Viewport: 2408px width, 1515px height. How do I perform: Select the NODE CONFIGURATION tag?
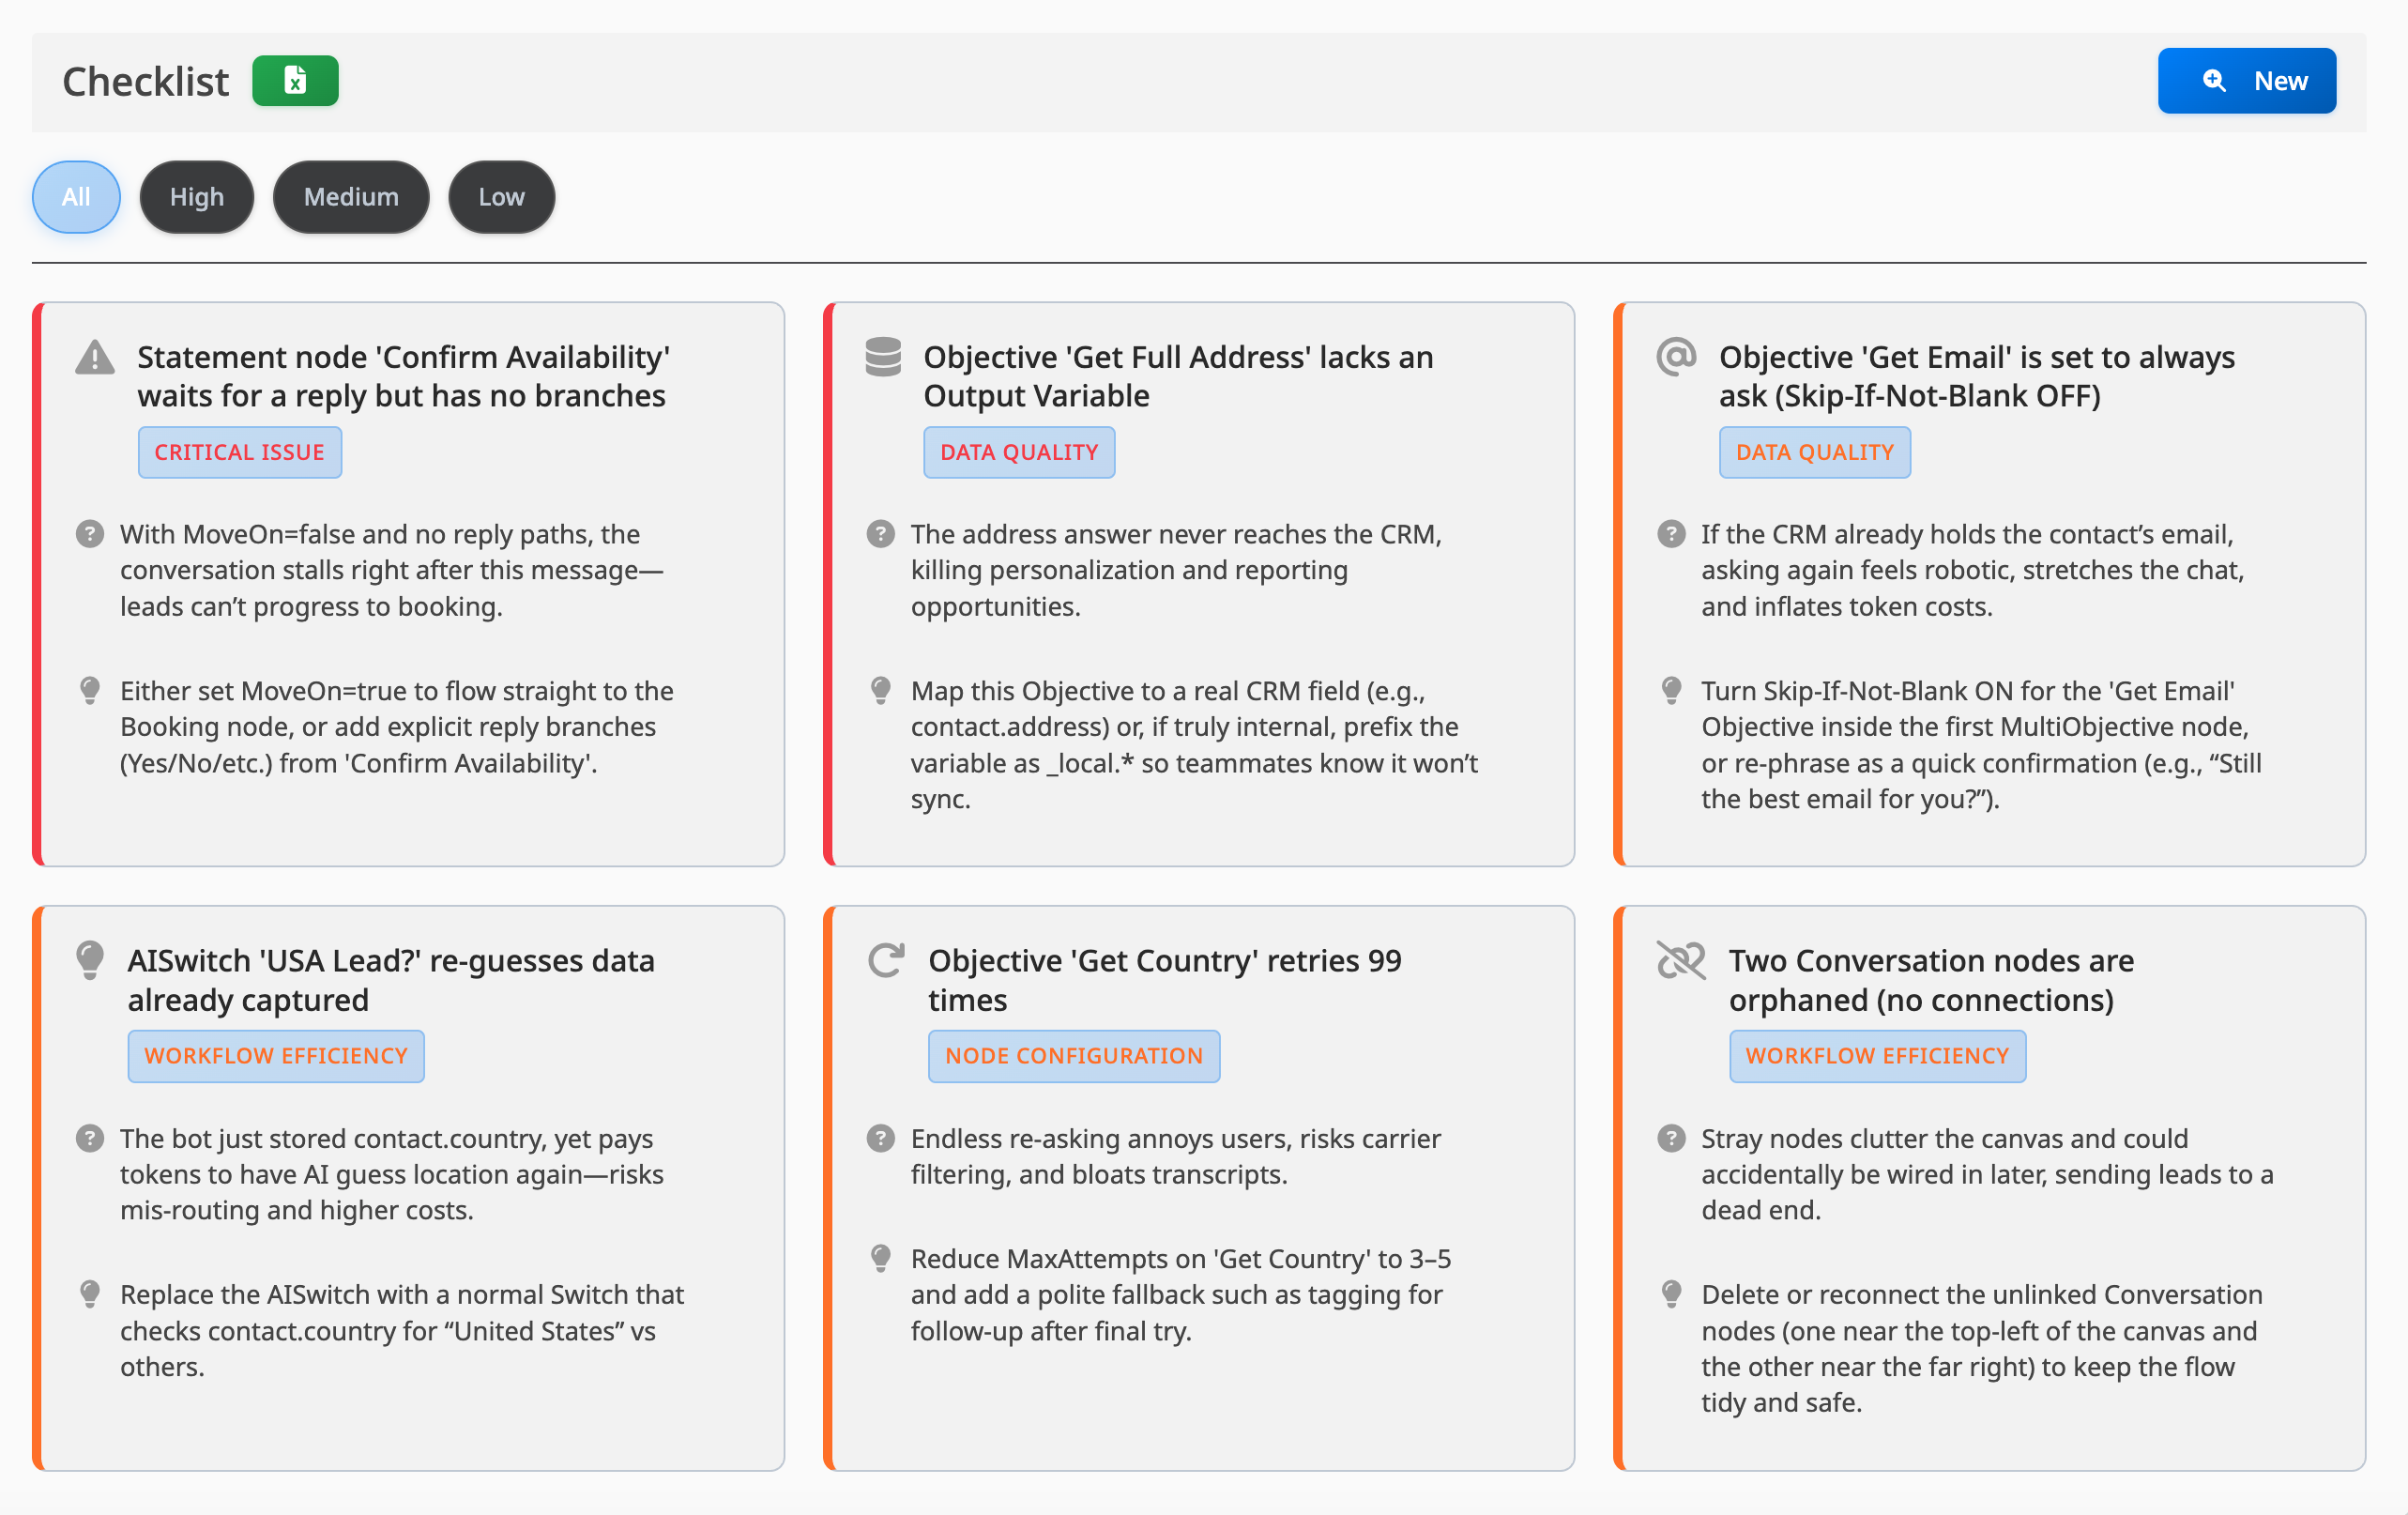[1073, 1056]
